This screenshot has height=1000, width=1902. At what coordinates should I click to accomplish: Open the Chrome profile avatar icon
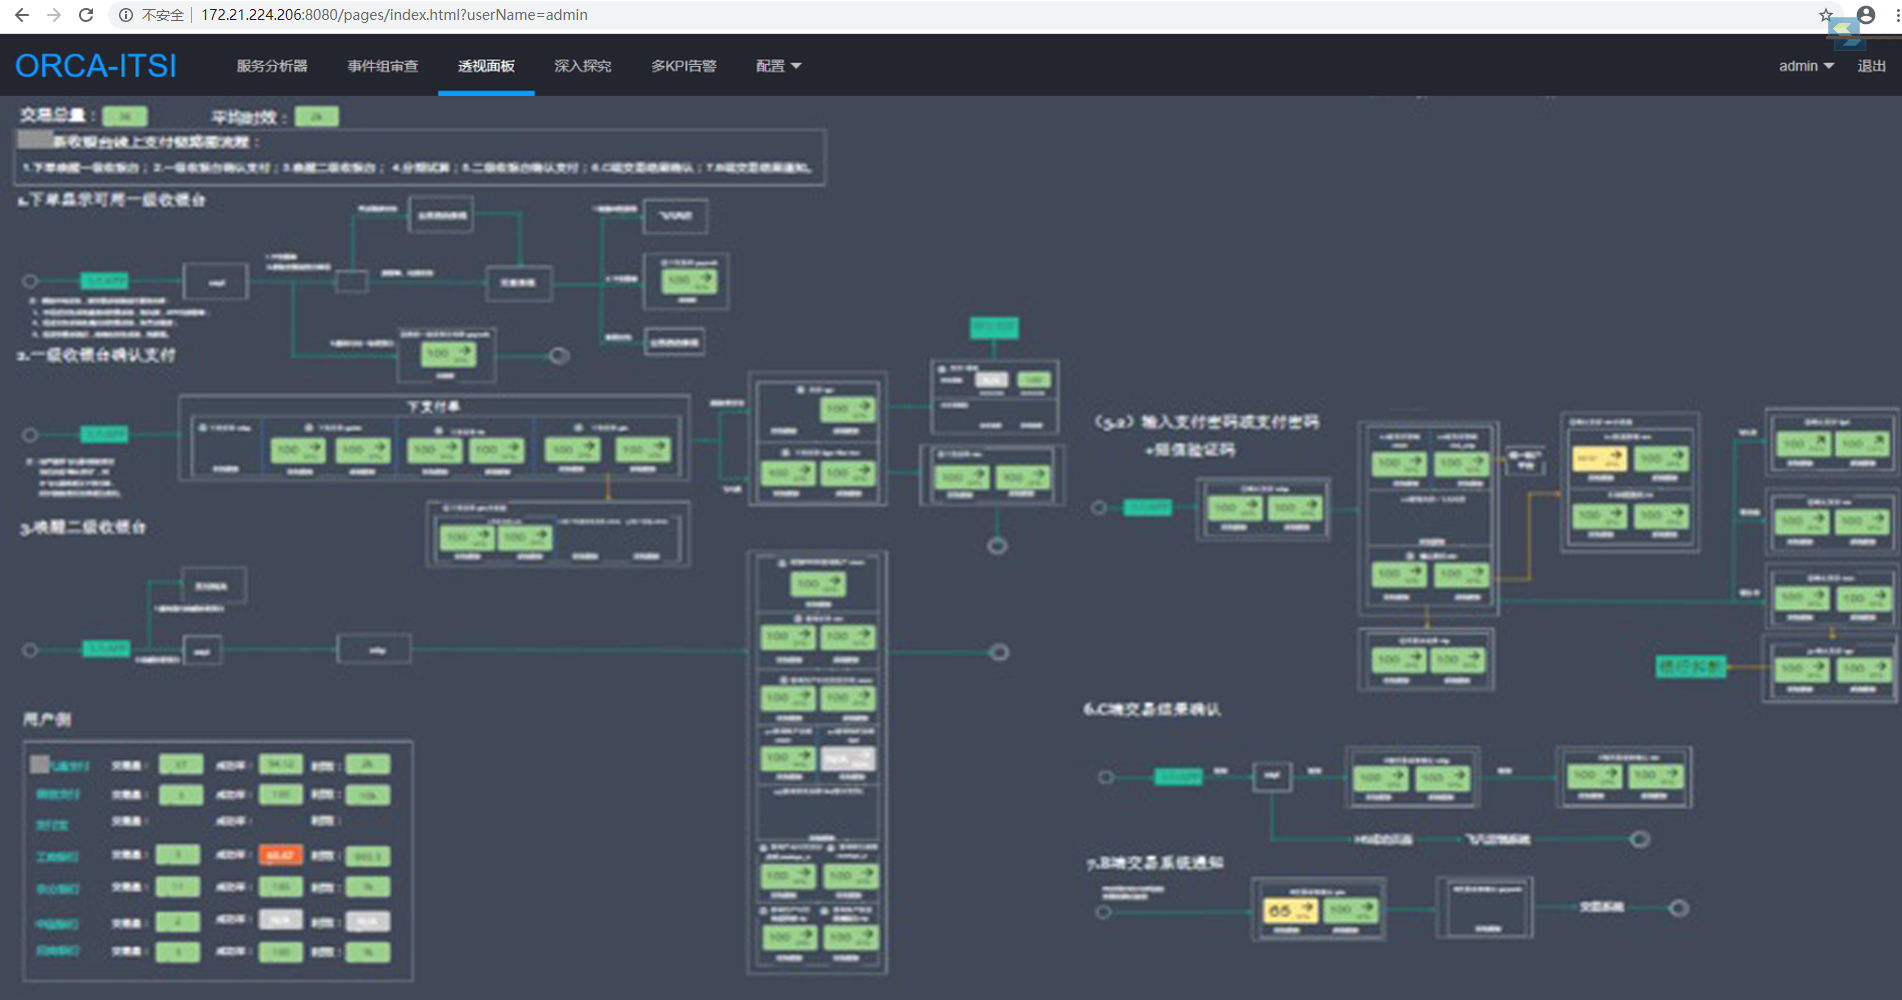tap(1866, 15)
